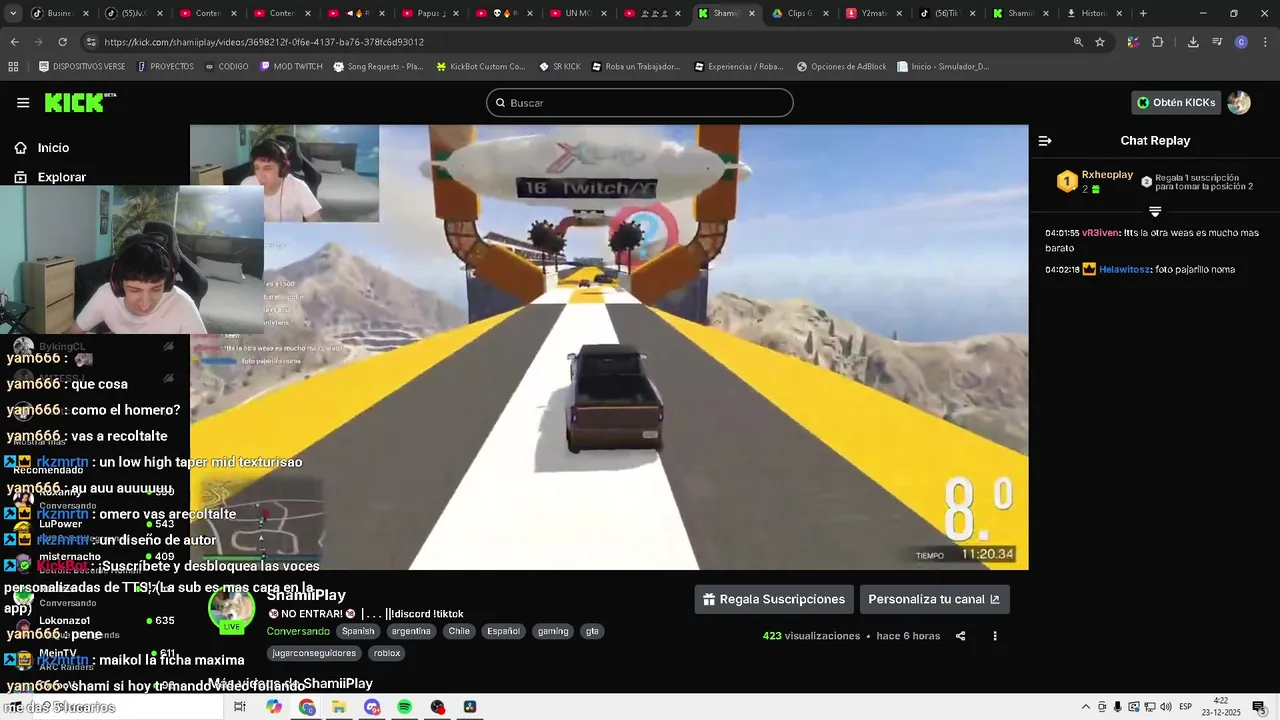This screenshot has width=1280, height=720.
Task: Open a new browser tab
Action: [1143, 13]
